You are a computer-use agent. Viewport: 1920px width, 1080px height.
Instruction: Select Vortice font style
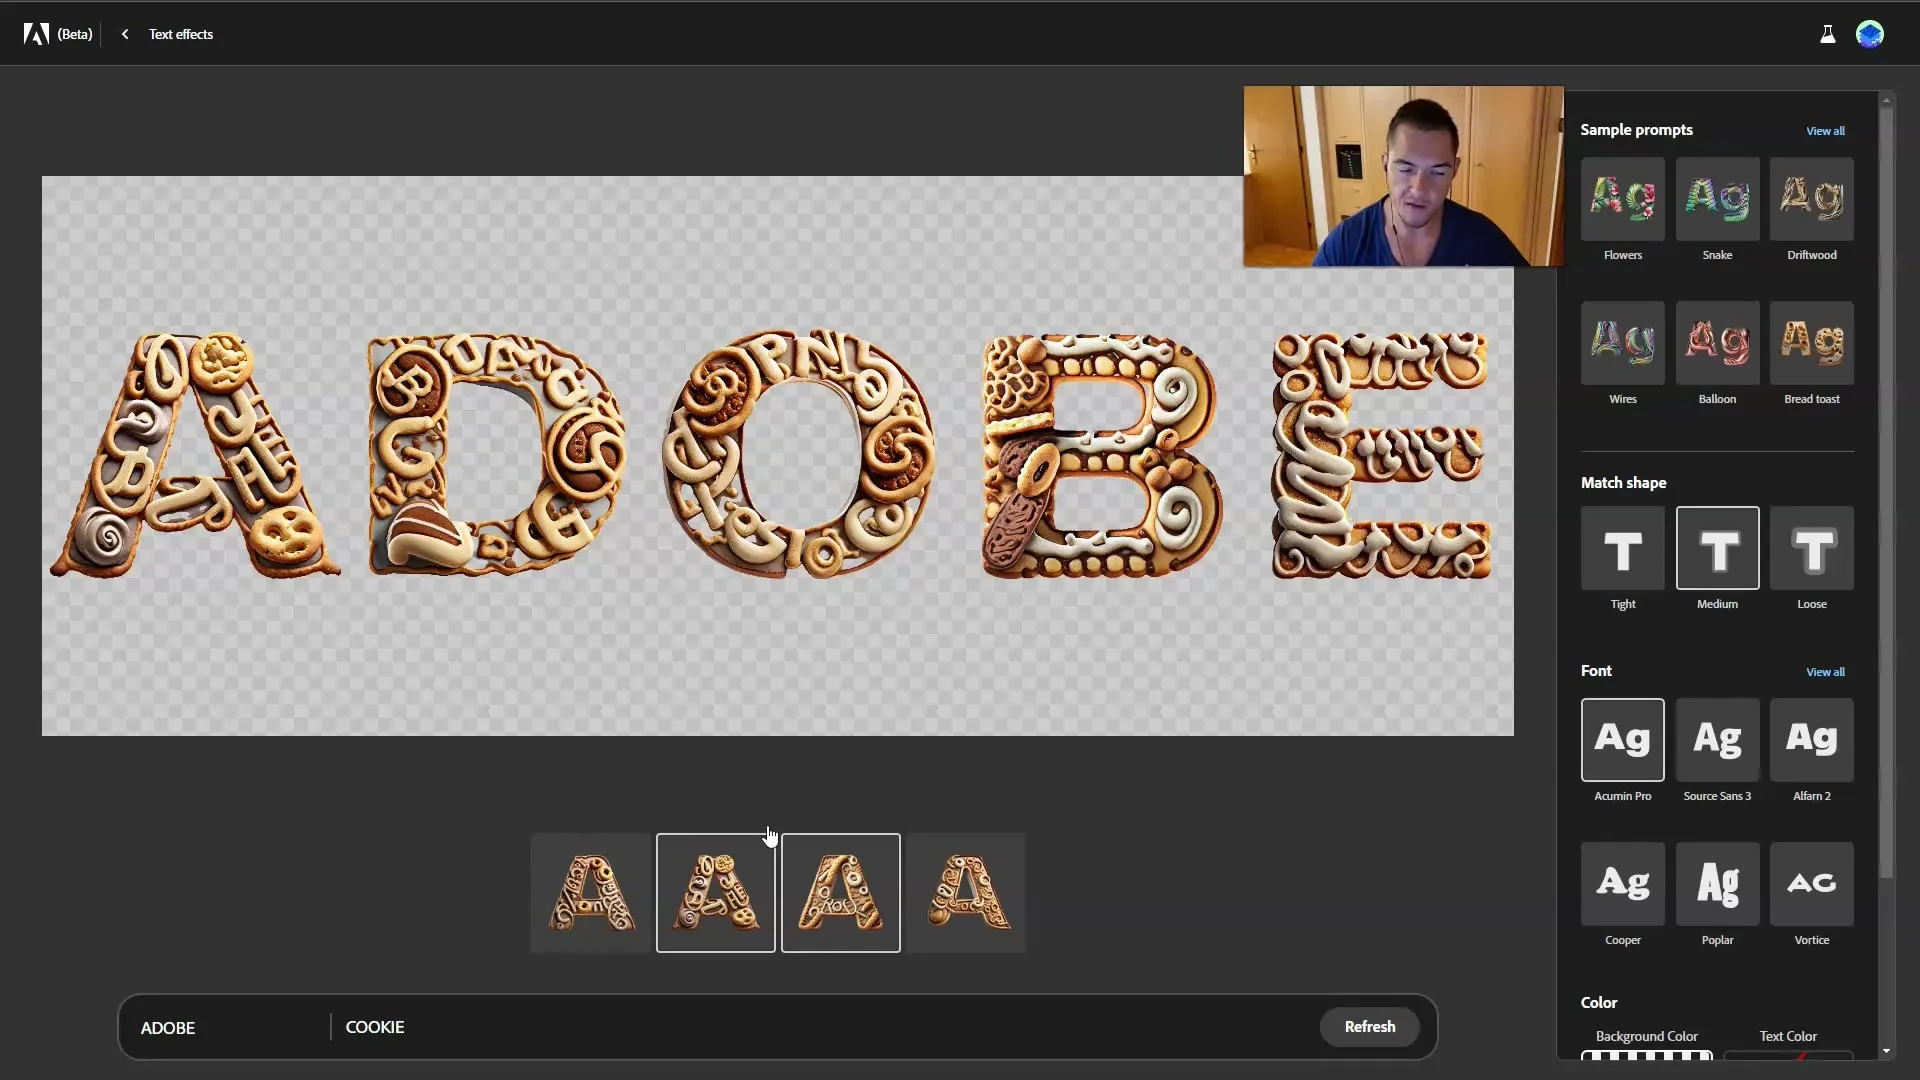(1811, 882)
